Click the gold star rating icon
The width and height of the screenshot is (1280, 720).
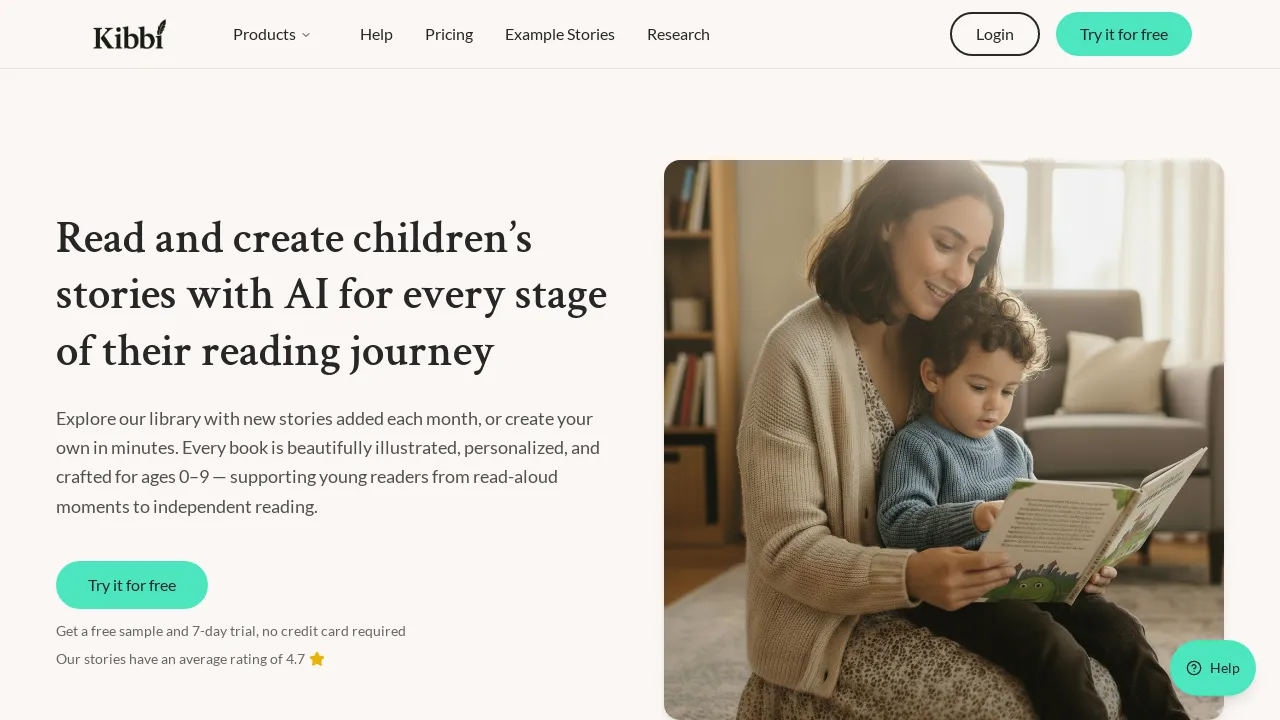click(317, 659)
